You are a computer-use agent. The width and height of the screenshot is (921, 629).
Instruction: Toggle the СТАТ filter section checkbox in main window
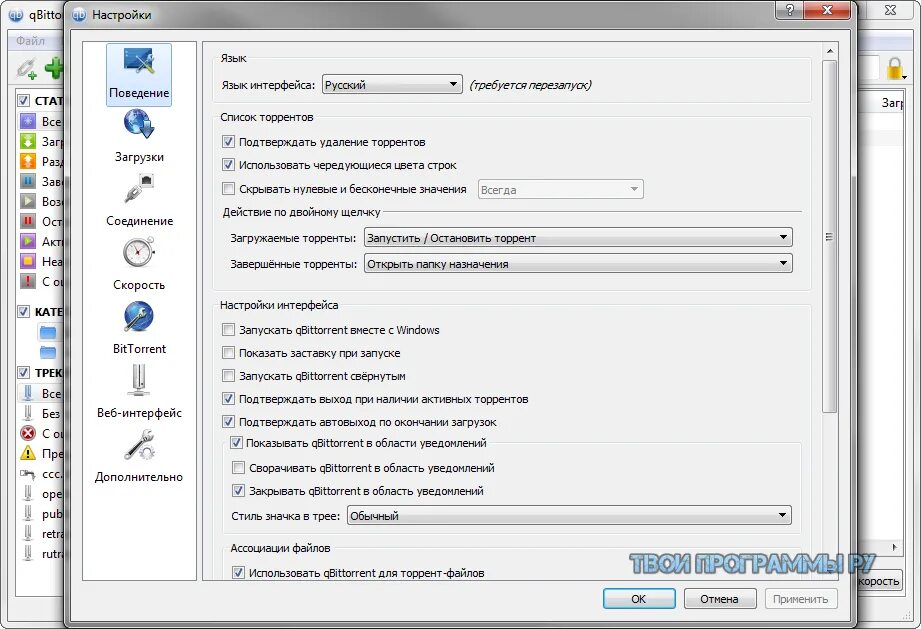click(x=23, y=100)
